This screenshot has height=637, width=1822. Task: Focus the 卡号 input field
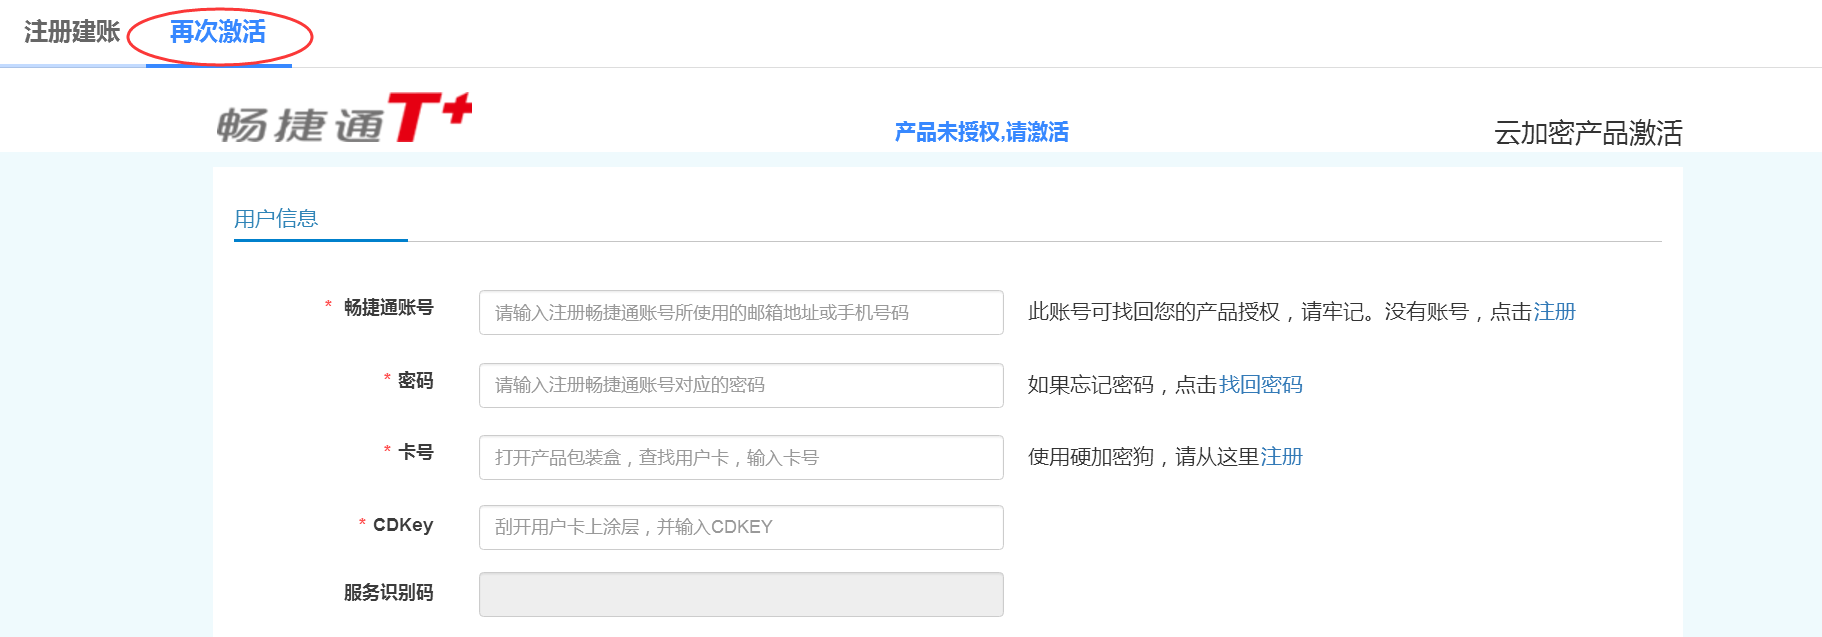(x=741, y=457)
